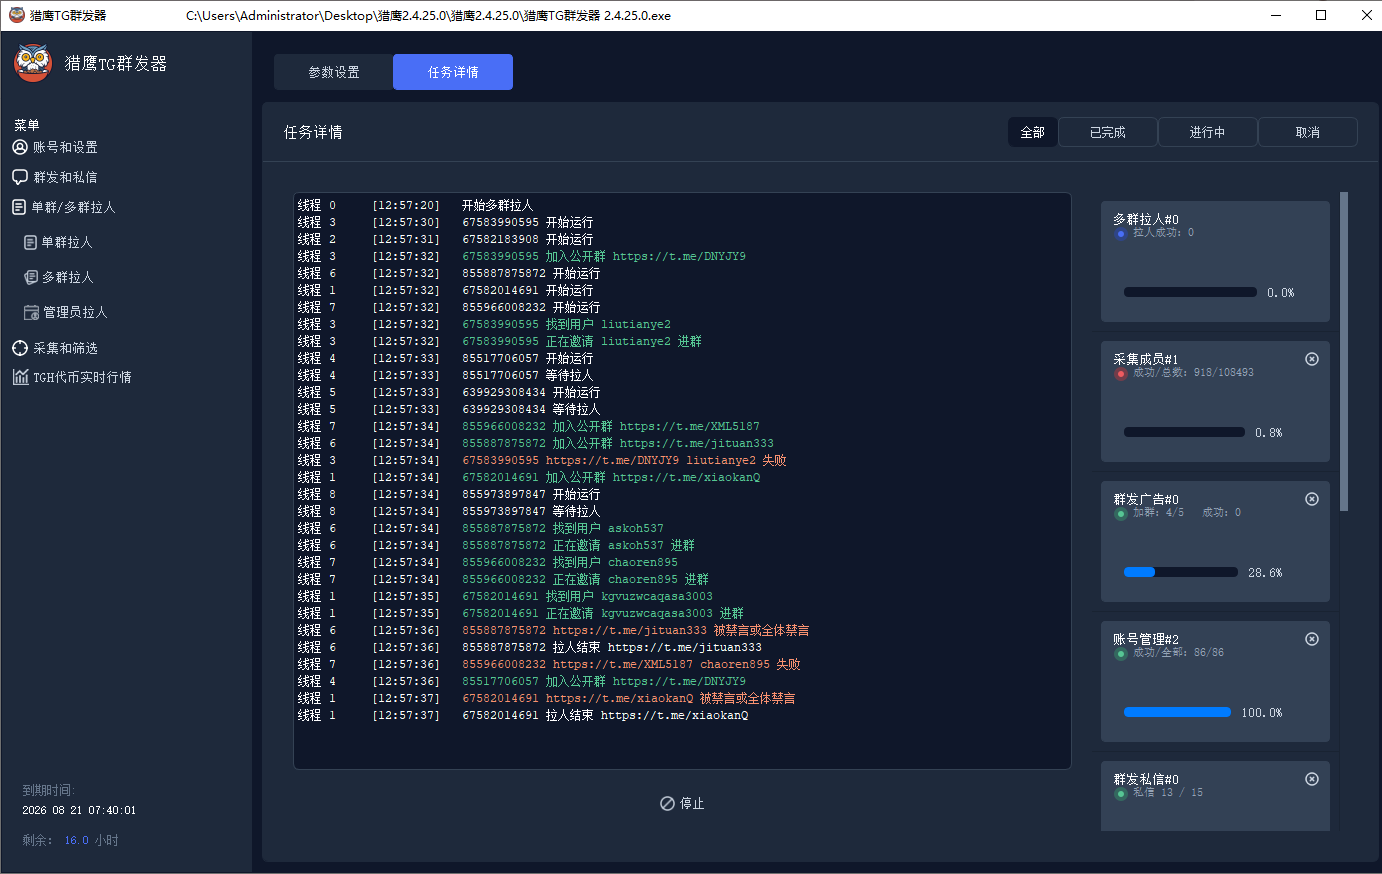1382x874 pixels.
Task: Click 采集和筛选 target icon
Action: click(x=20, y=348)
